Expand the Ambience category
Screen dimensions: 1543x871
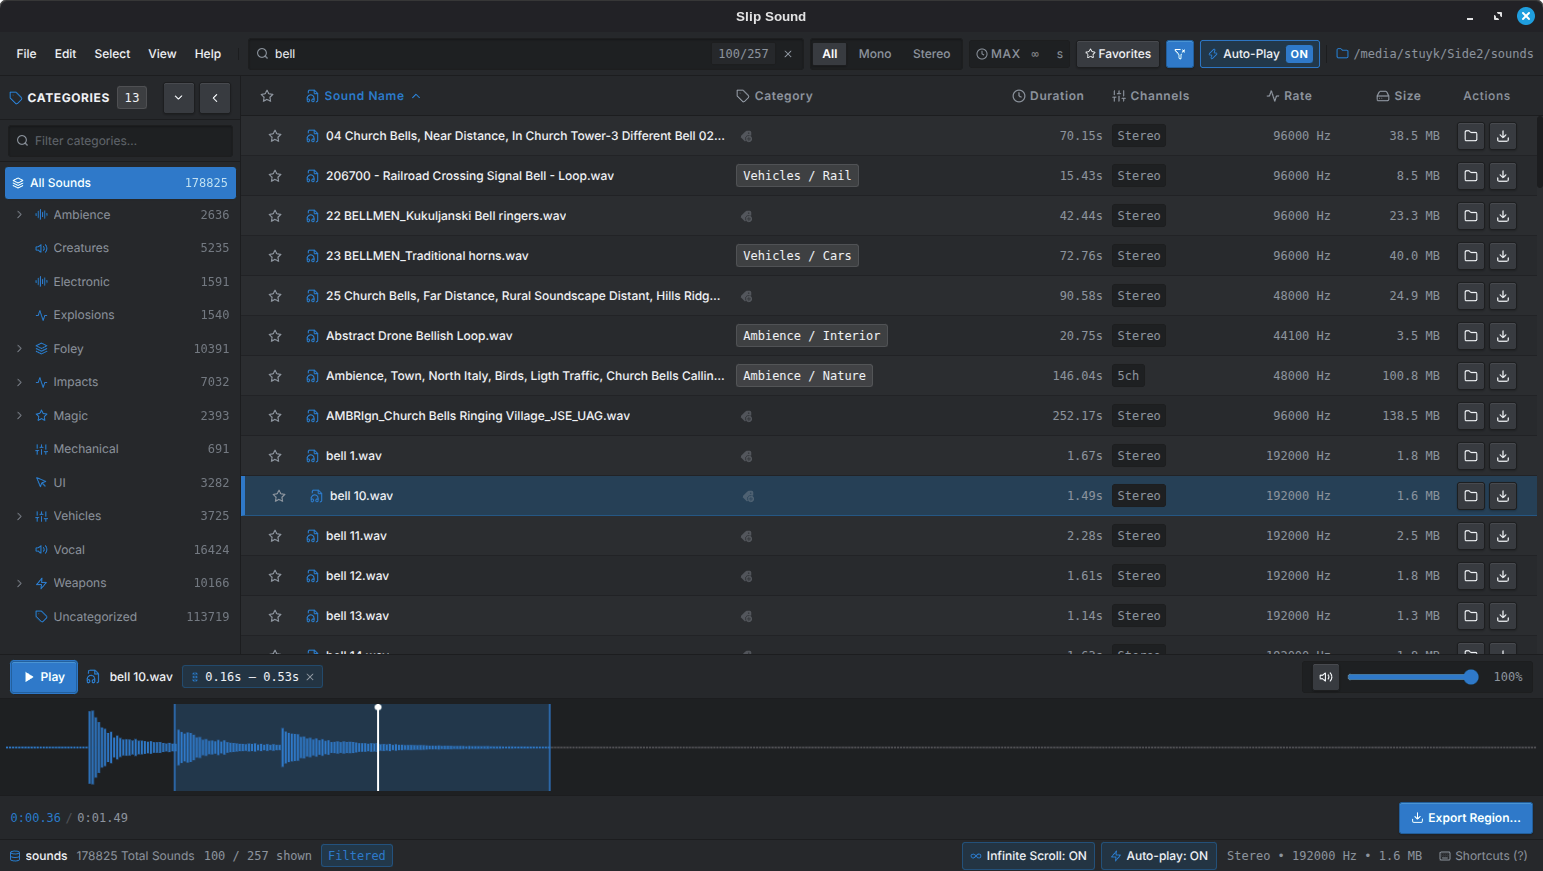point(19,215)
